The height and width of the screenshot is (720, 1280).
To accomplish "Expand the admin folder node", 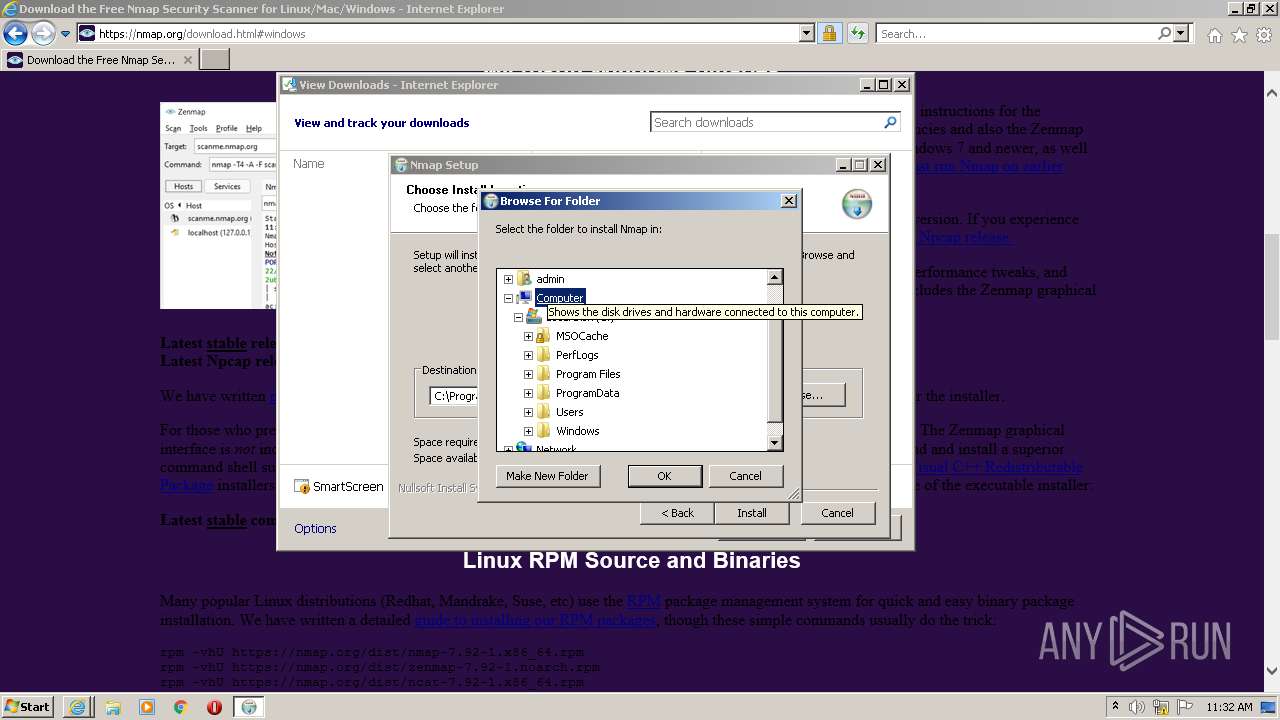I will [x=508, y=279].
